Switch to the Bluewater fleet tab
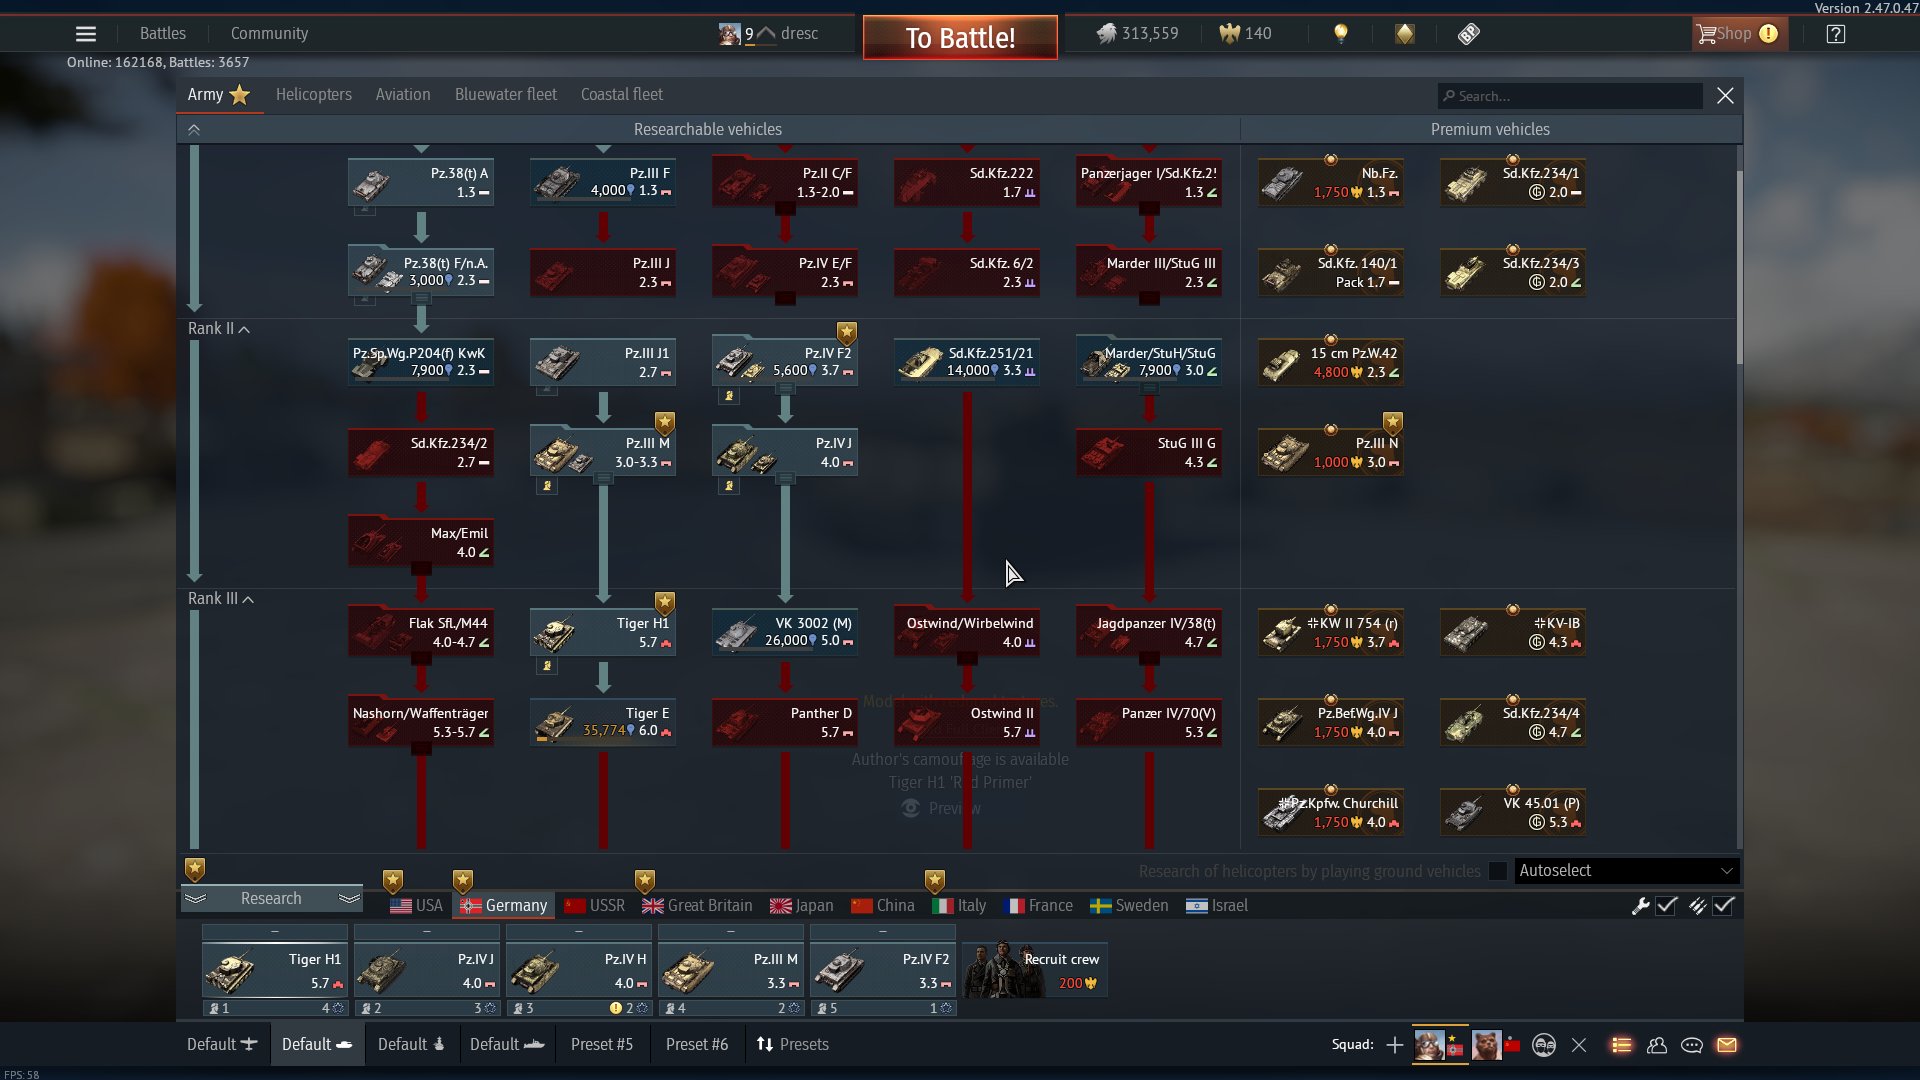Viewport: 1920px width, 1080px height. pos(506,95)
